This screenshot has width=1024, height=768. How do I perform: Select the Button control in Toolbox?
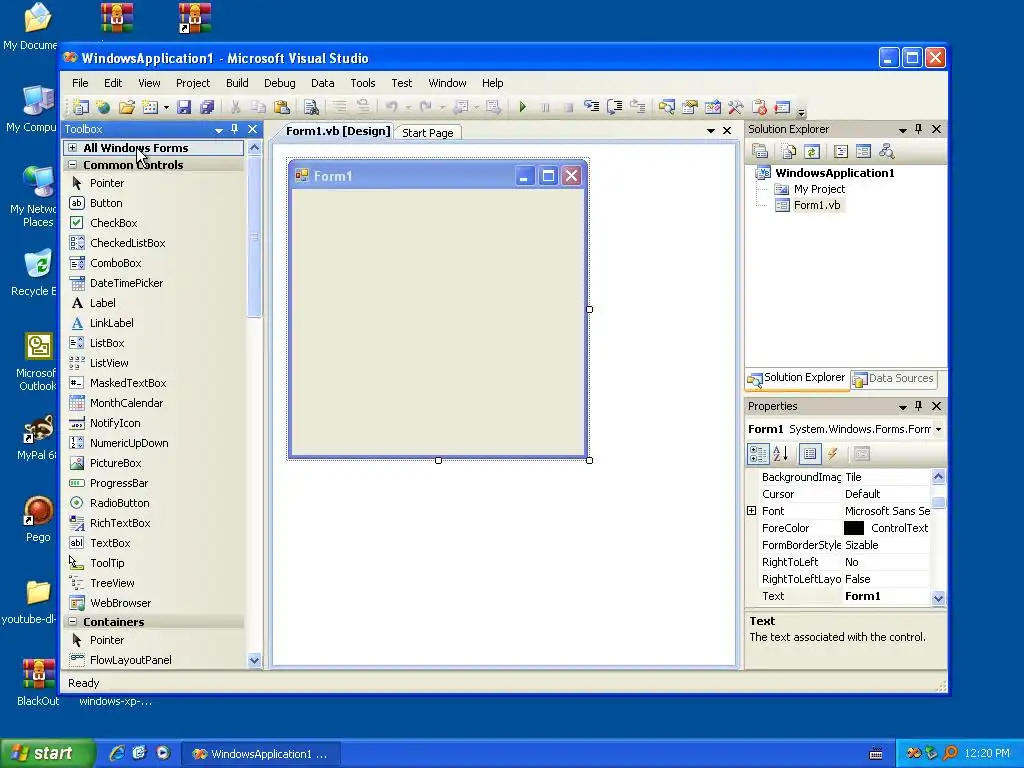(106, 203)
